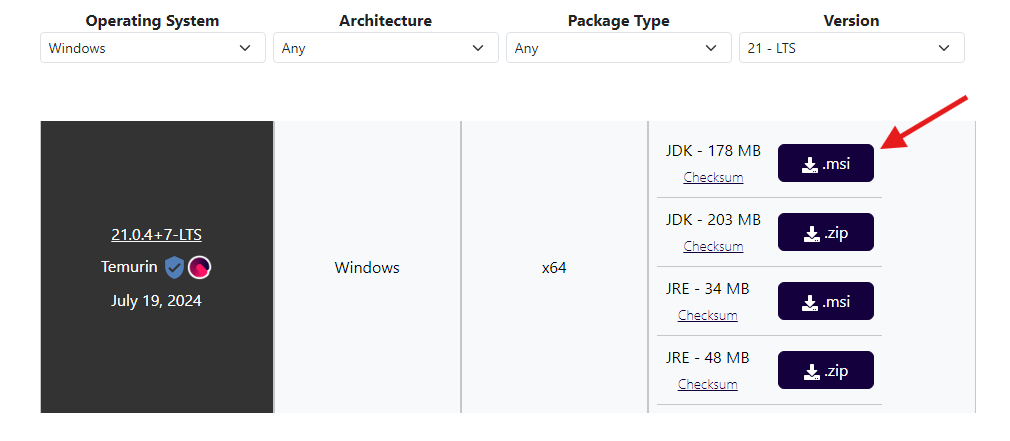Viewport: 1010px width, 441px height.
Task: Click the Package Type heading label
Action: tap(618, 21)
